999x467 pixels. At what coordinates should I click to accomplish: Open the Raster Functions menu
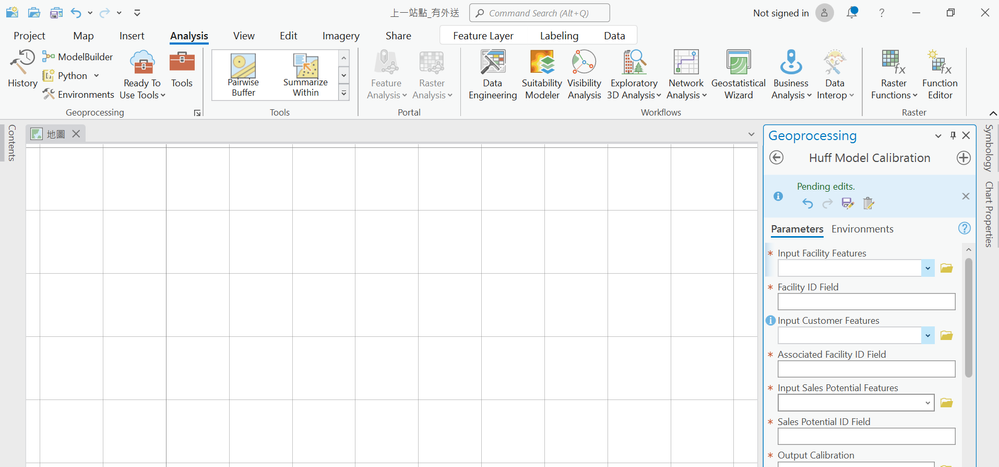(x=894, y=75)
